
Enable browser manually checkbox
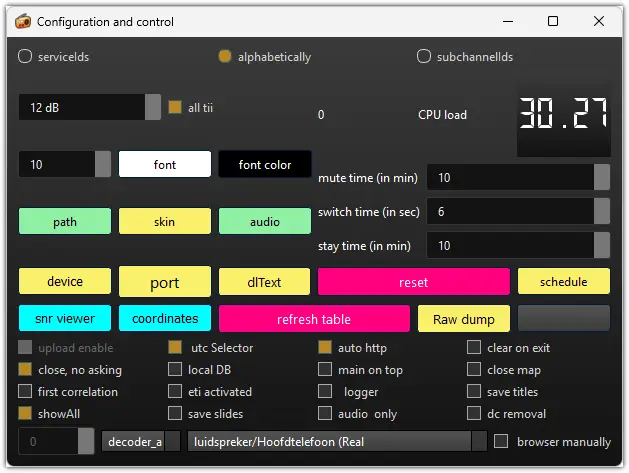(x=502, y=441)
